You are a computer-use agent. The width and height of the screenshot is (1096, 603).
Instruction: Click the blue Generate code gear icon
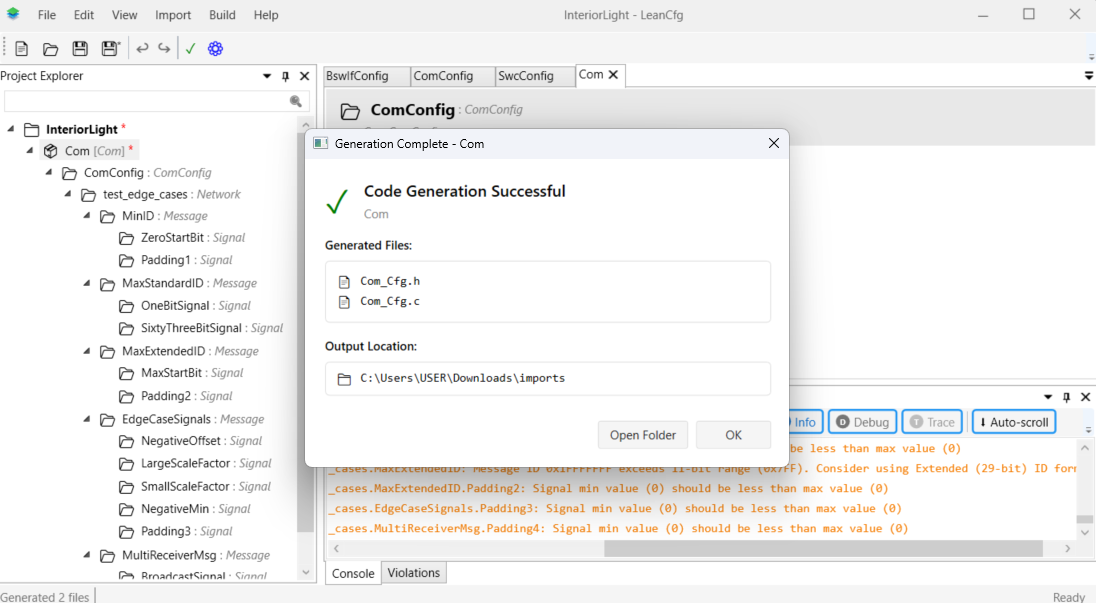coord(215,48)
